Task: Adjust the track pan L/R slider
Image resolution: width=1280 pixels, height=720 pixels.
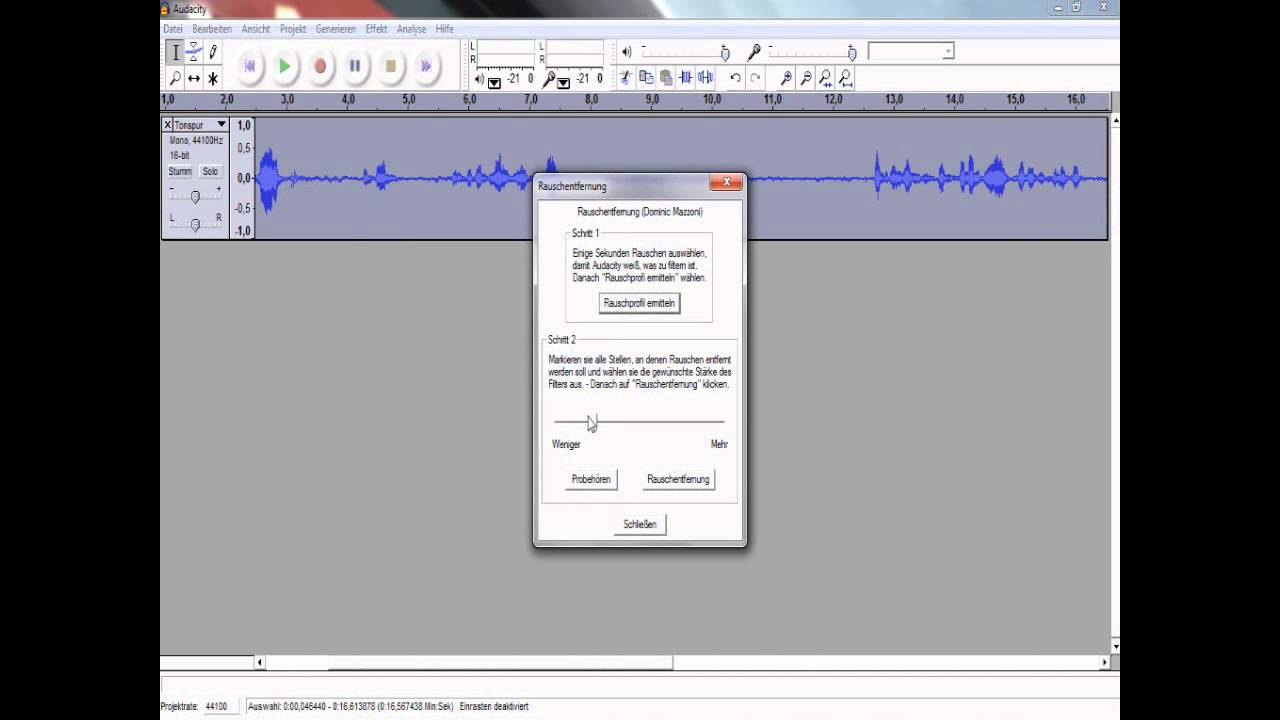Action: [x=195, y=224]
